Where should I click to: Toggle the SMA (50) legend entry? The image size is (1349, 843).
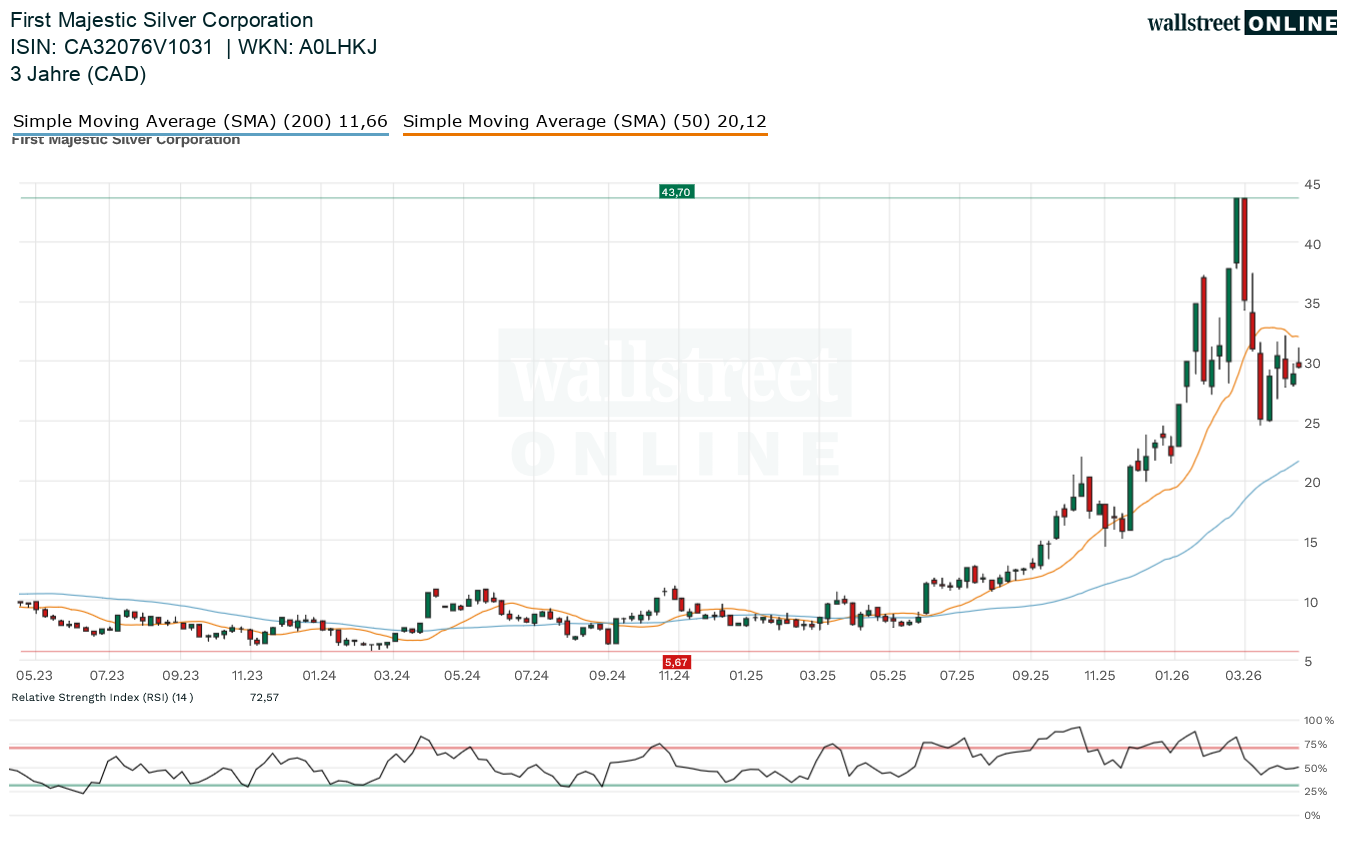pos(585,121)
